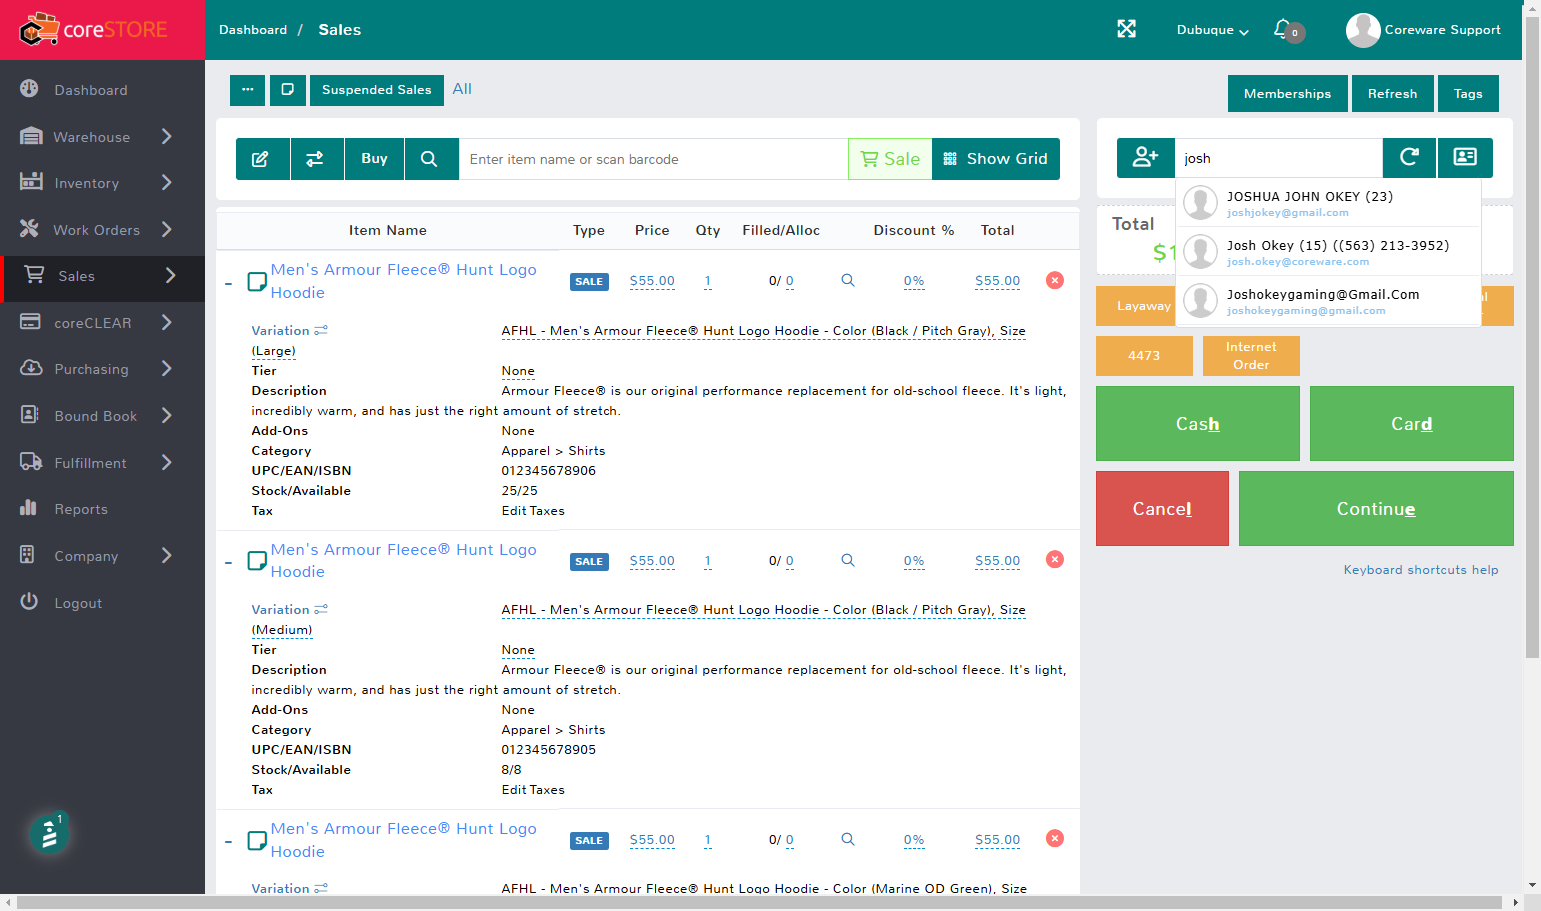The width and height of the screenshot is (1541, 911).
Task: Toggle fullscreen mode icon
Action: [1127, 29]
